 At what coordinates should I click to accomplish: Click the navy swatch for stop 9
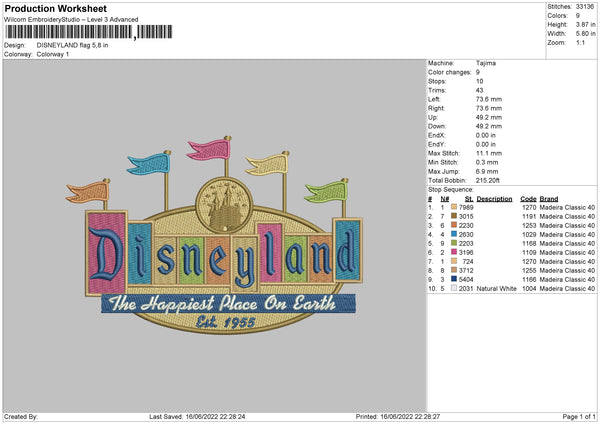[454, 279]
